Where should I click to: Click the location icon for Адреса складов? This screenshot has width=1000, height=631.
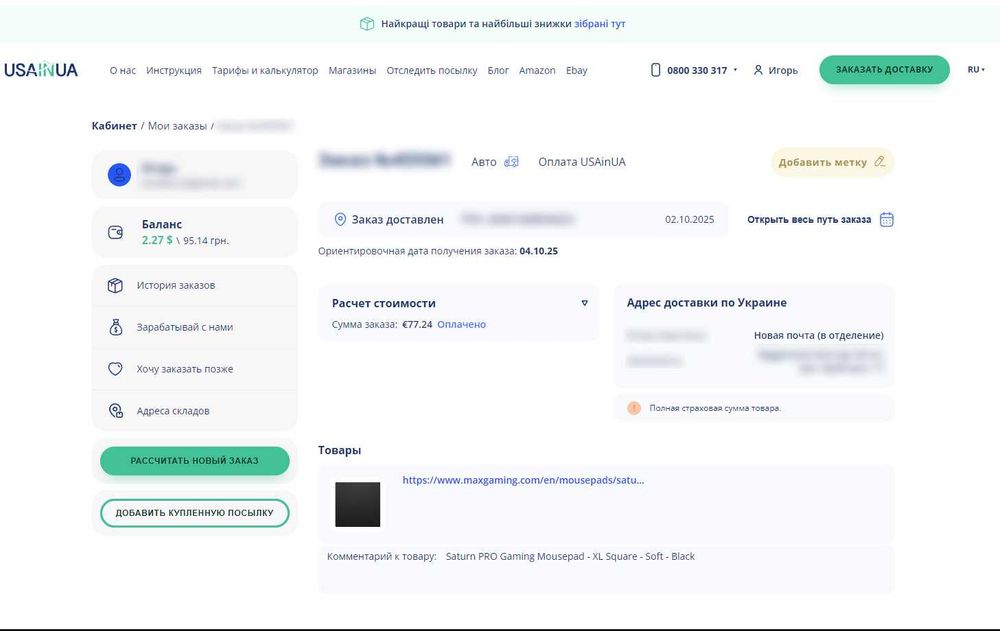tap(115, 411)
